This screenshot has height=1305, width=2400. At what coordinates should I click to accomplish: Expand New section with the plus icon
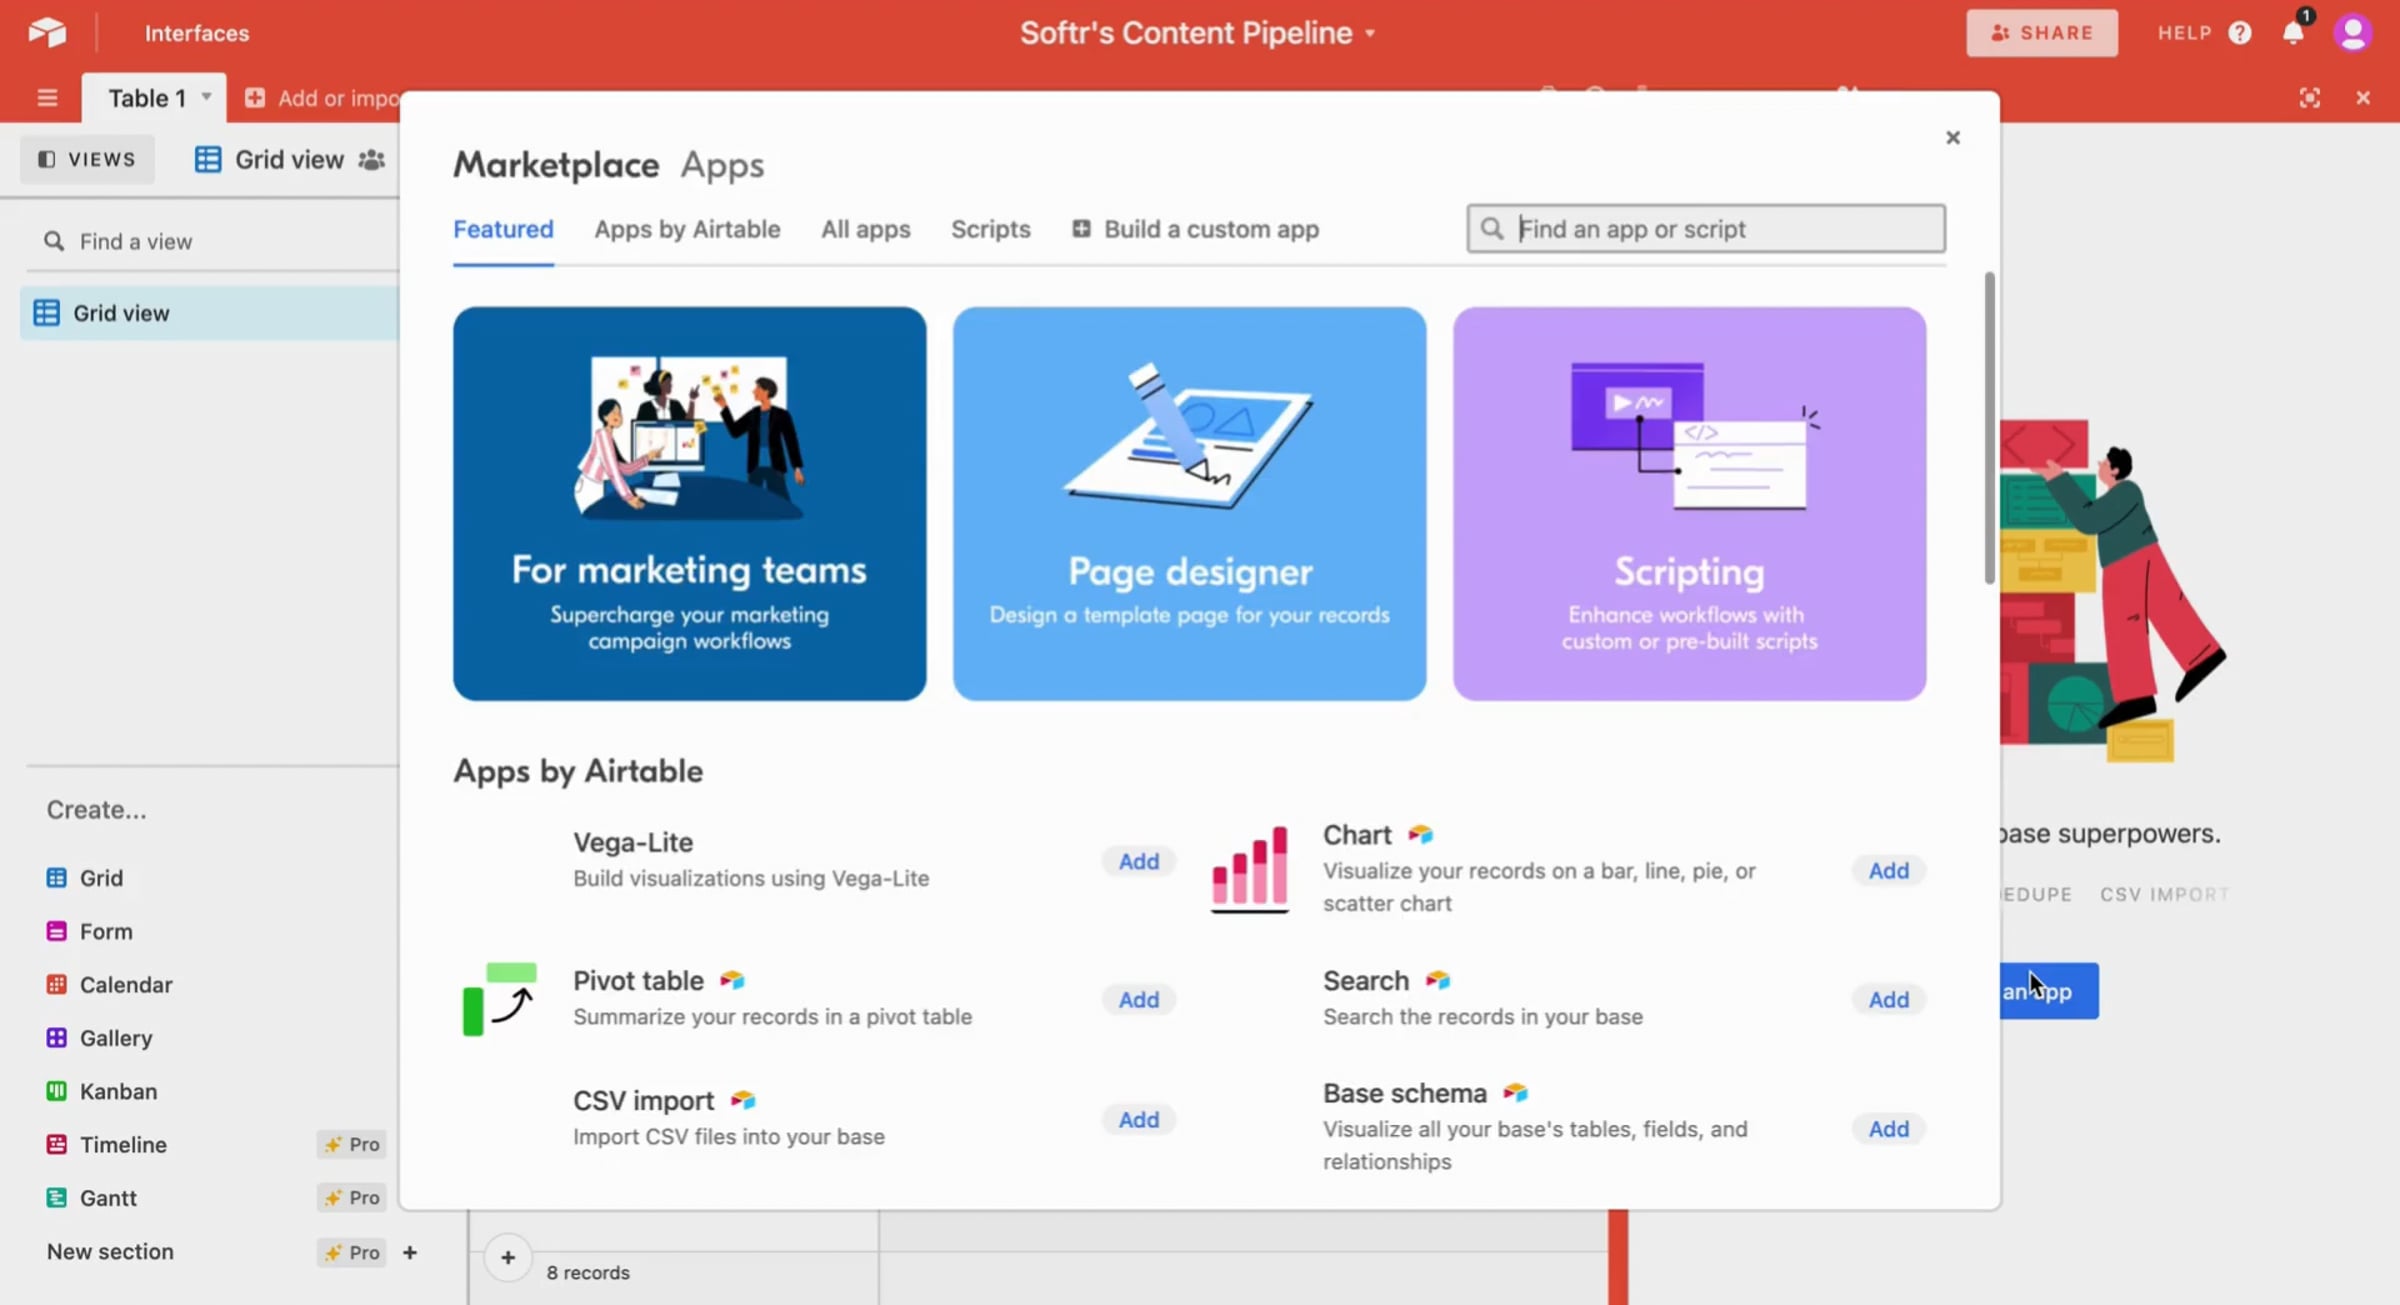point(409,1252)
